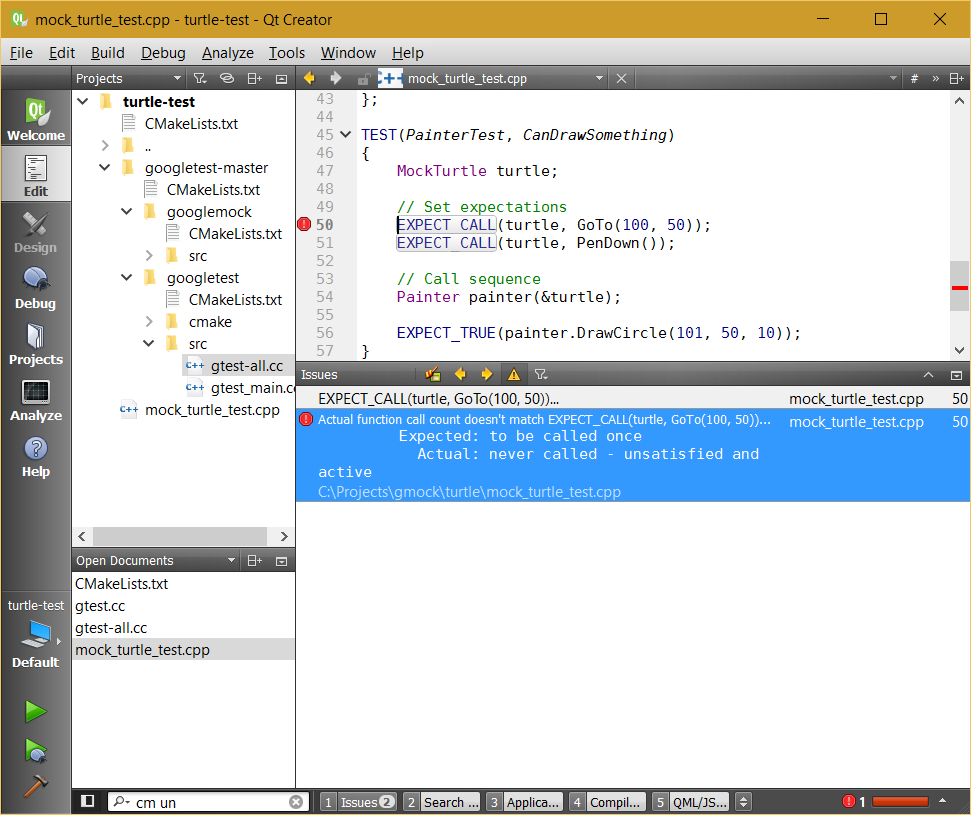The height and width of the screenshot is (815, 971).
Task: Click the green Run button
Action: click(36, 712)
